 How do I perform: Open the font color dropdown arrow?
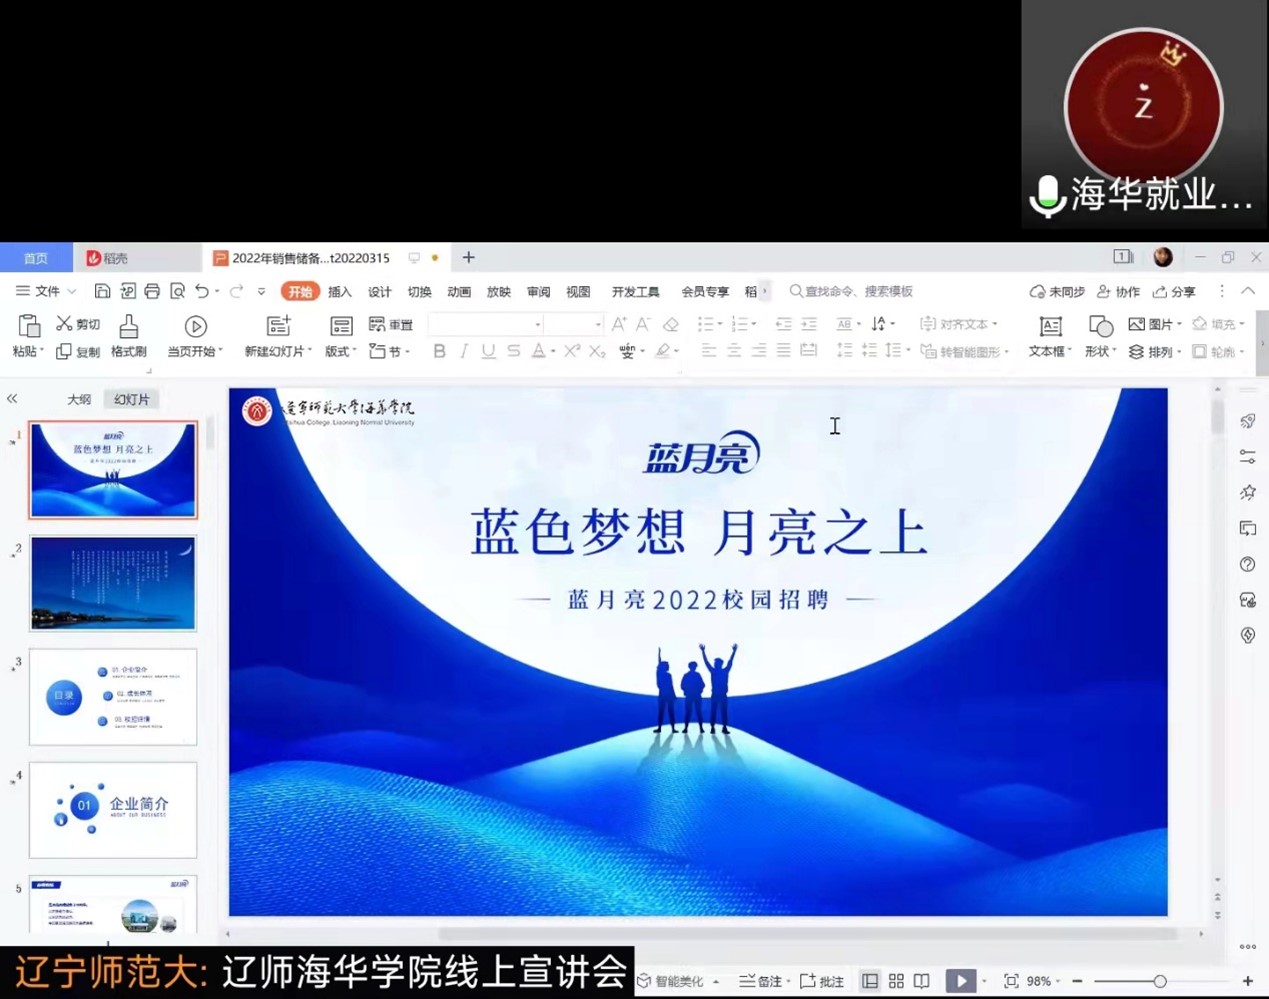553,351
